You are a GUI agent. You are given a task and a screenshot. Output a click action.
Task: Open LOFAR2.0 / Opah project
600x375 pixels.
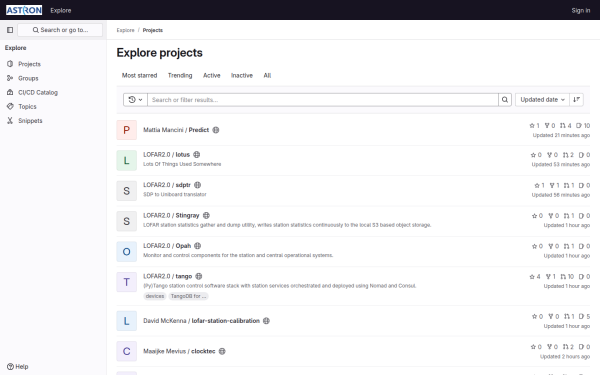point(167,246)
